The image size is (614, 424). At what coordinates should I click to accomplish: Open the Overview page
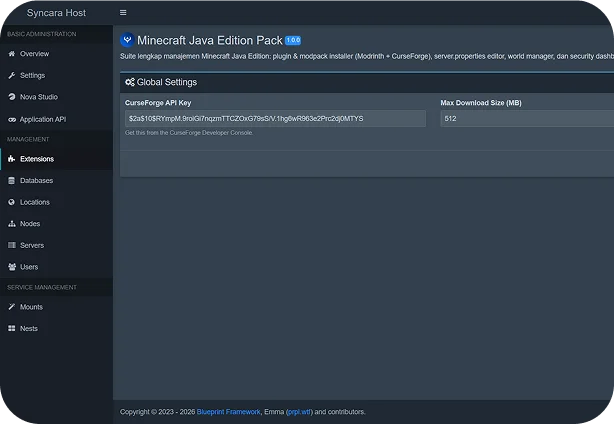pos(56,54)
